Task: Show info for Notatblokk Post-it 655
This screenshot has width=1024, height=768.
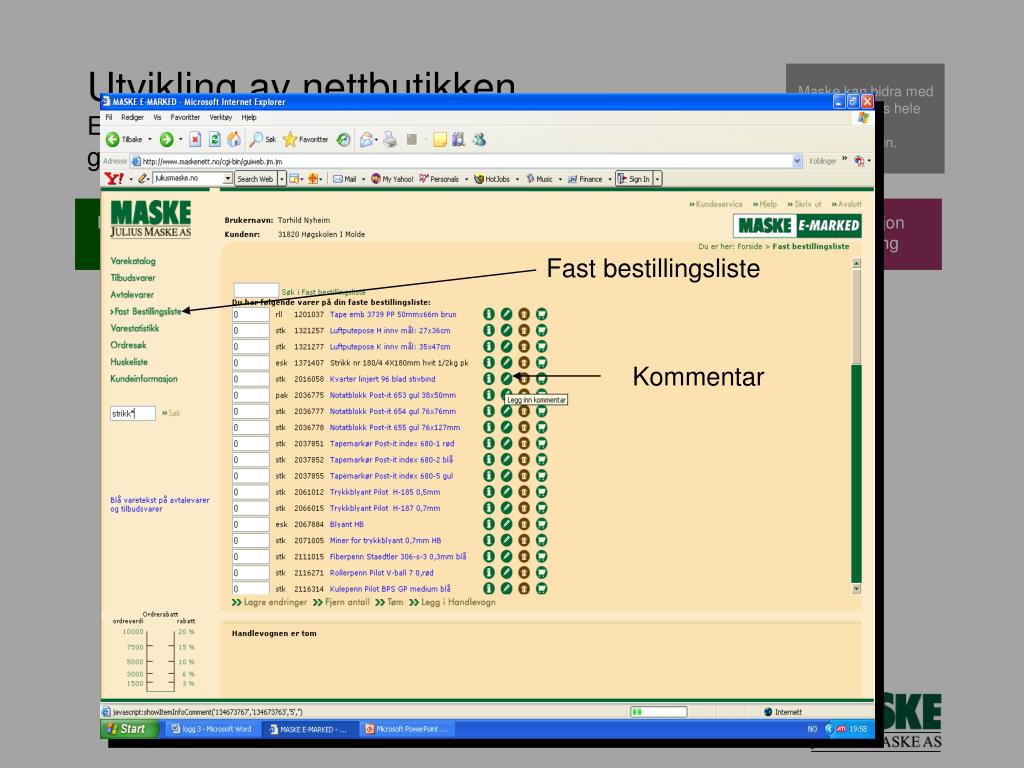Action: [x=488, y=427]
